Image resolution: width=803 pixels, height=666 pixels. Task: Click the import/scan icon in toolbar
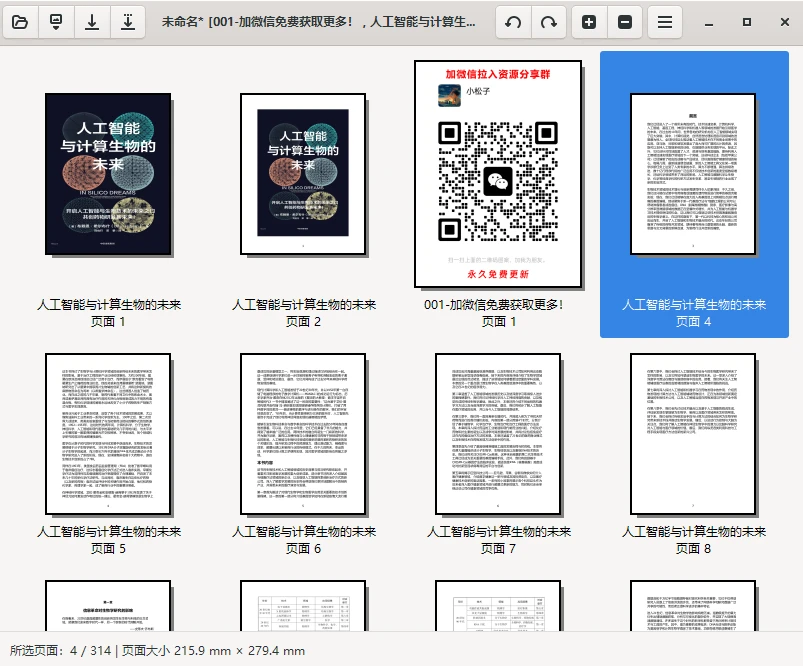tap(56, 22)
